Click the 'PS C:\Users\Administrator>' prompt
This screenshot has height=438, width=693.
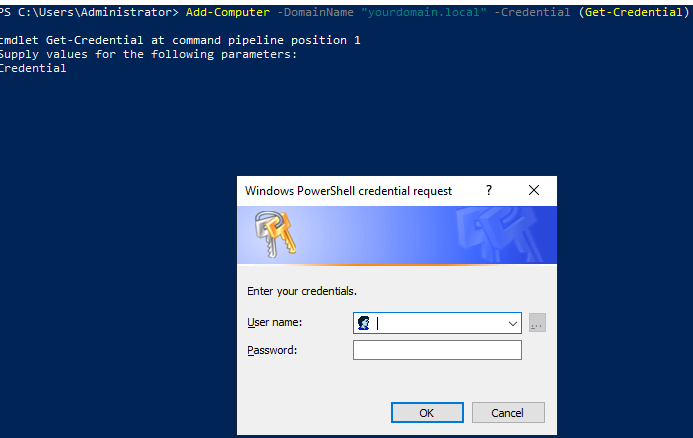tap(89, 12)
